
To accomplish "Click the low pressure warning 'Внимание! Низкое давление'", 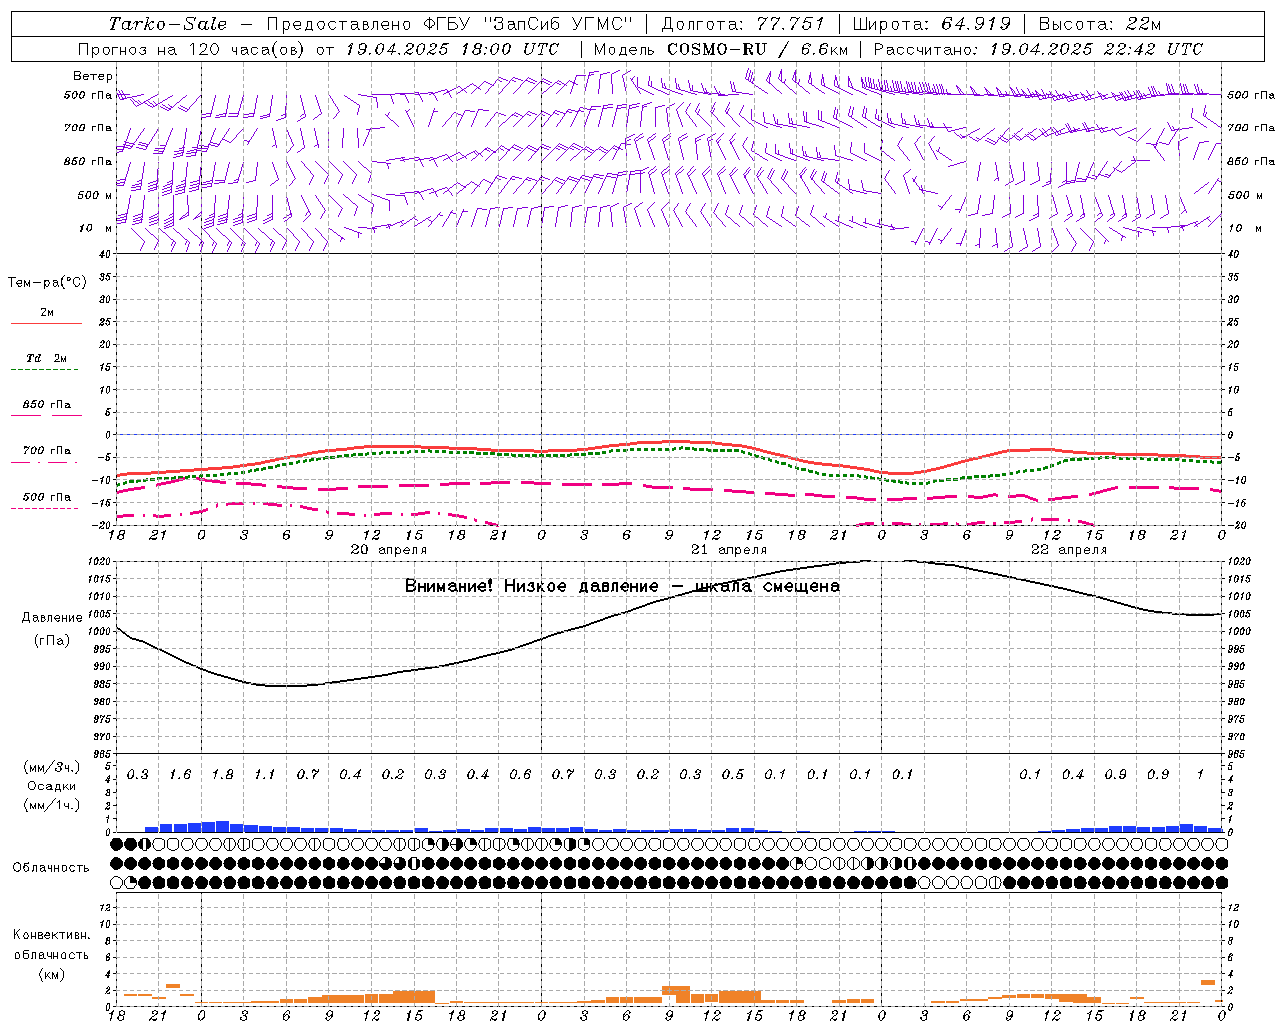I will 532,586.
